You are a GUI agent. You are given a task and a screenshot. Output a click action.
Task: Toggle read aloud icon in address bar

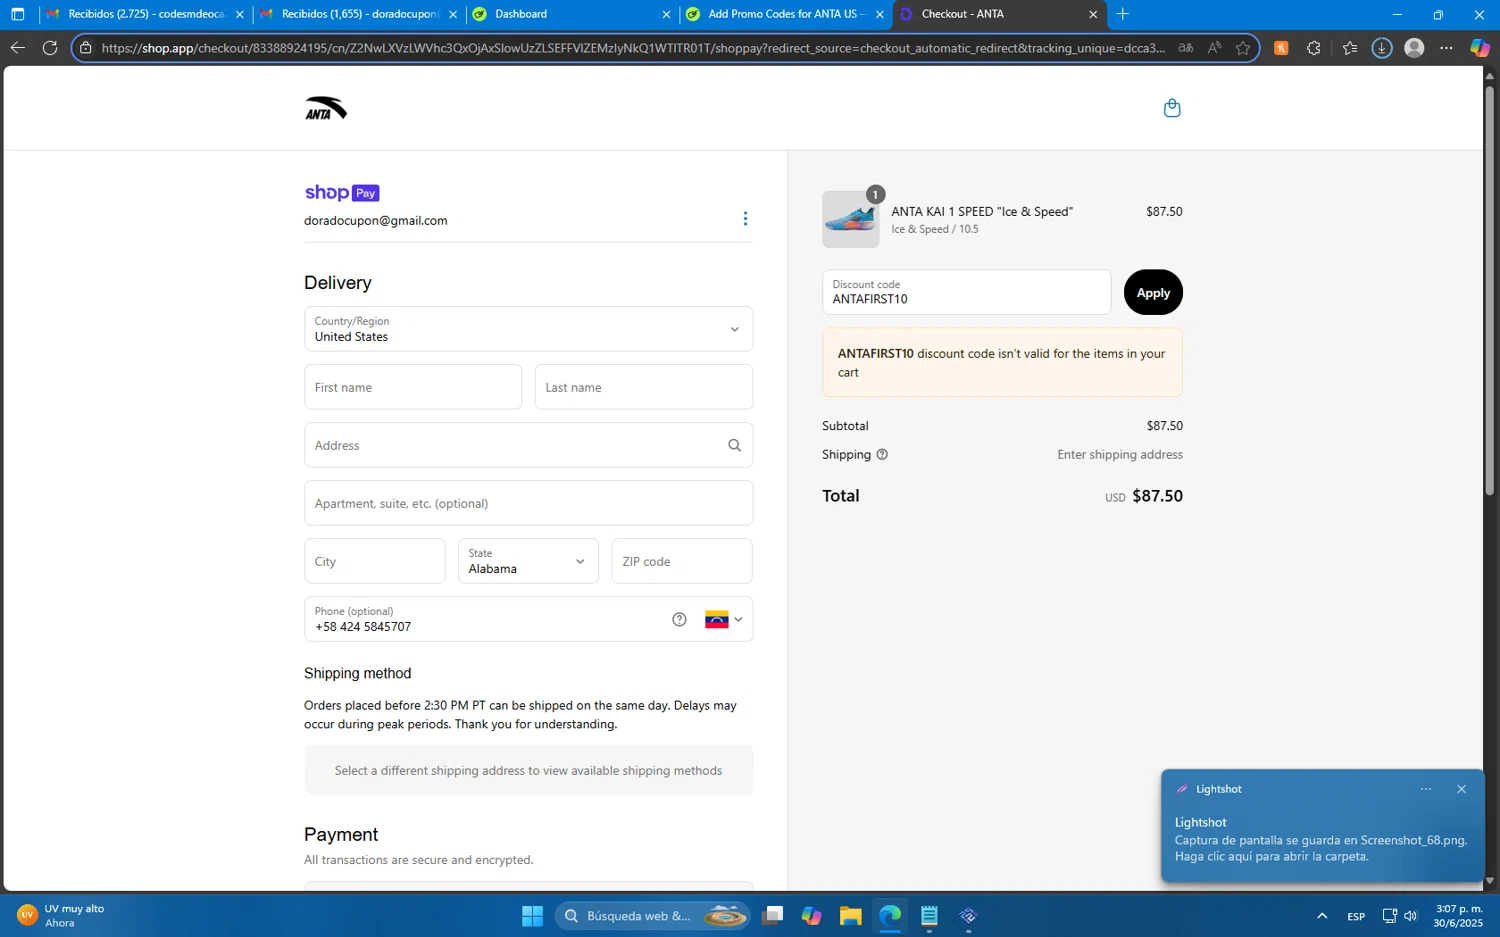click(x=1214, y=48)
